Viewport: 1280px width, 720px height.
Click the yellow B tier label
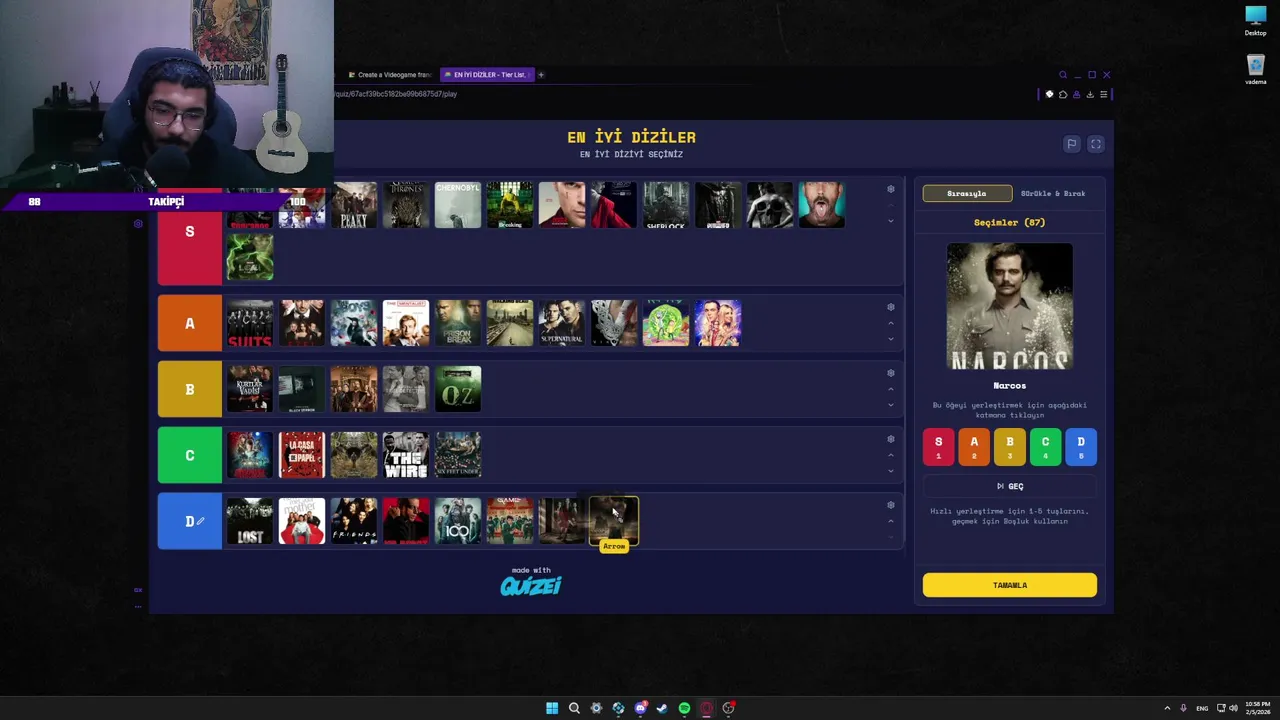coord(190,389)
